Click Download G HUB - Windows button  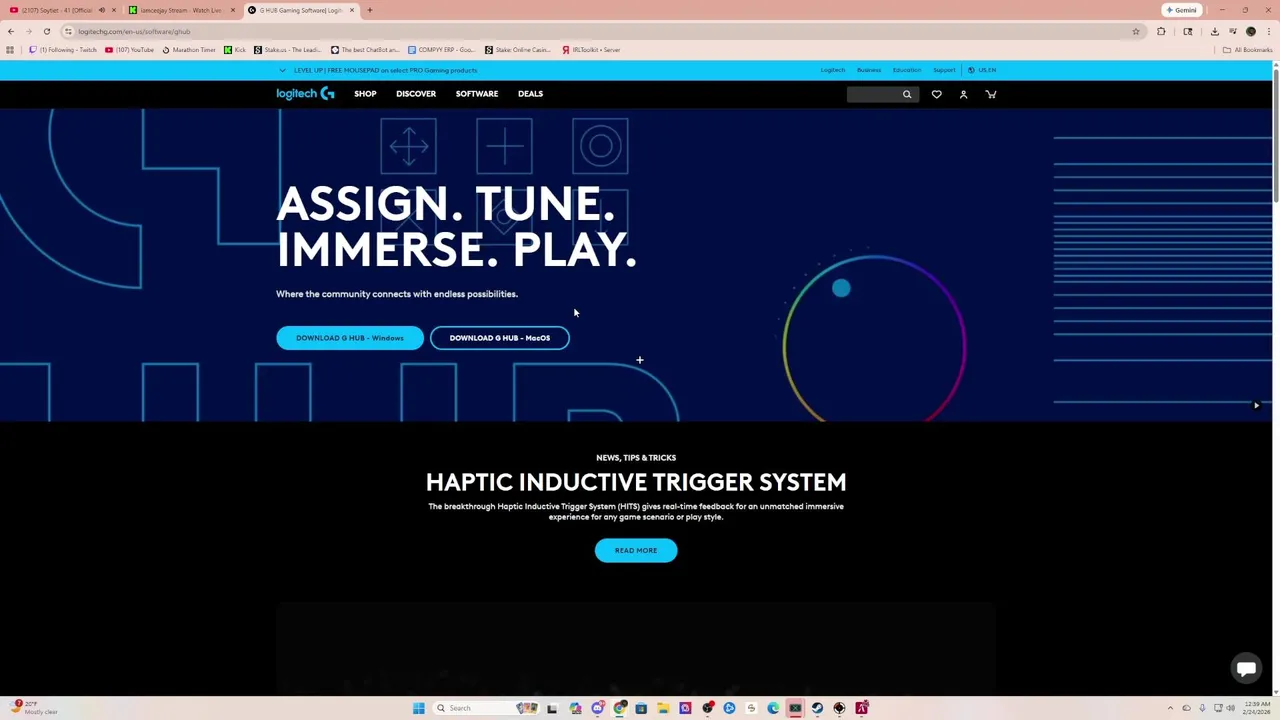click(350, 338)
